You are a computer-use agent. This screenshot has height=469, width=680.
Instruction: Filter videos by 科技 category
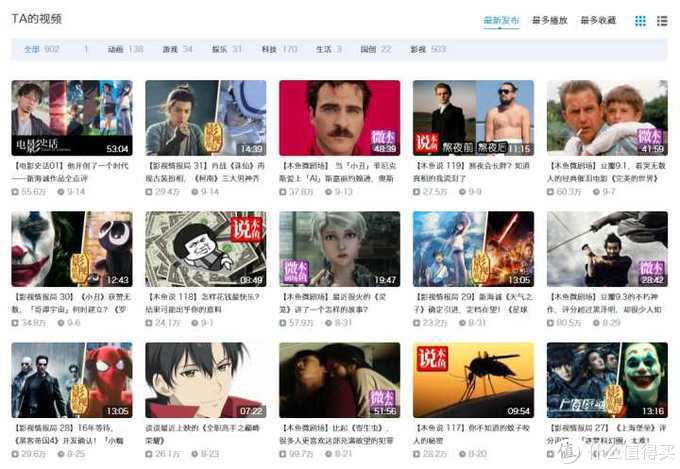[279, 49]
